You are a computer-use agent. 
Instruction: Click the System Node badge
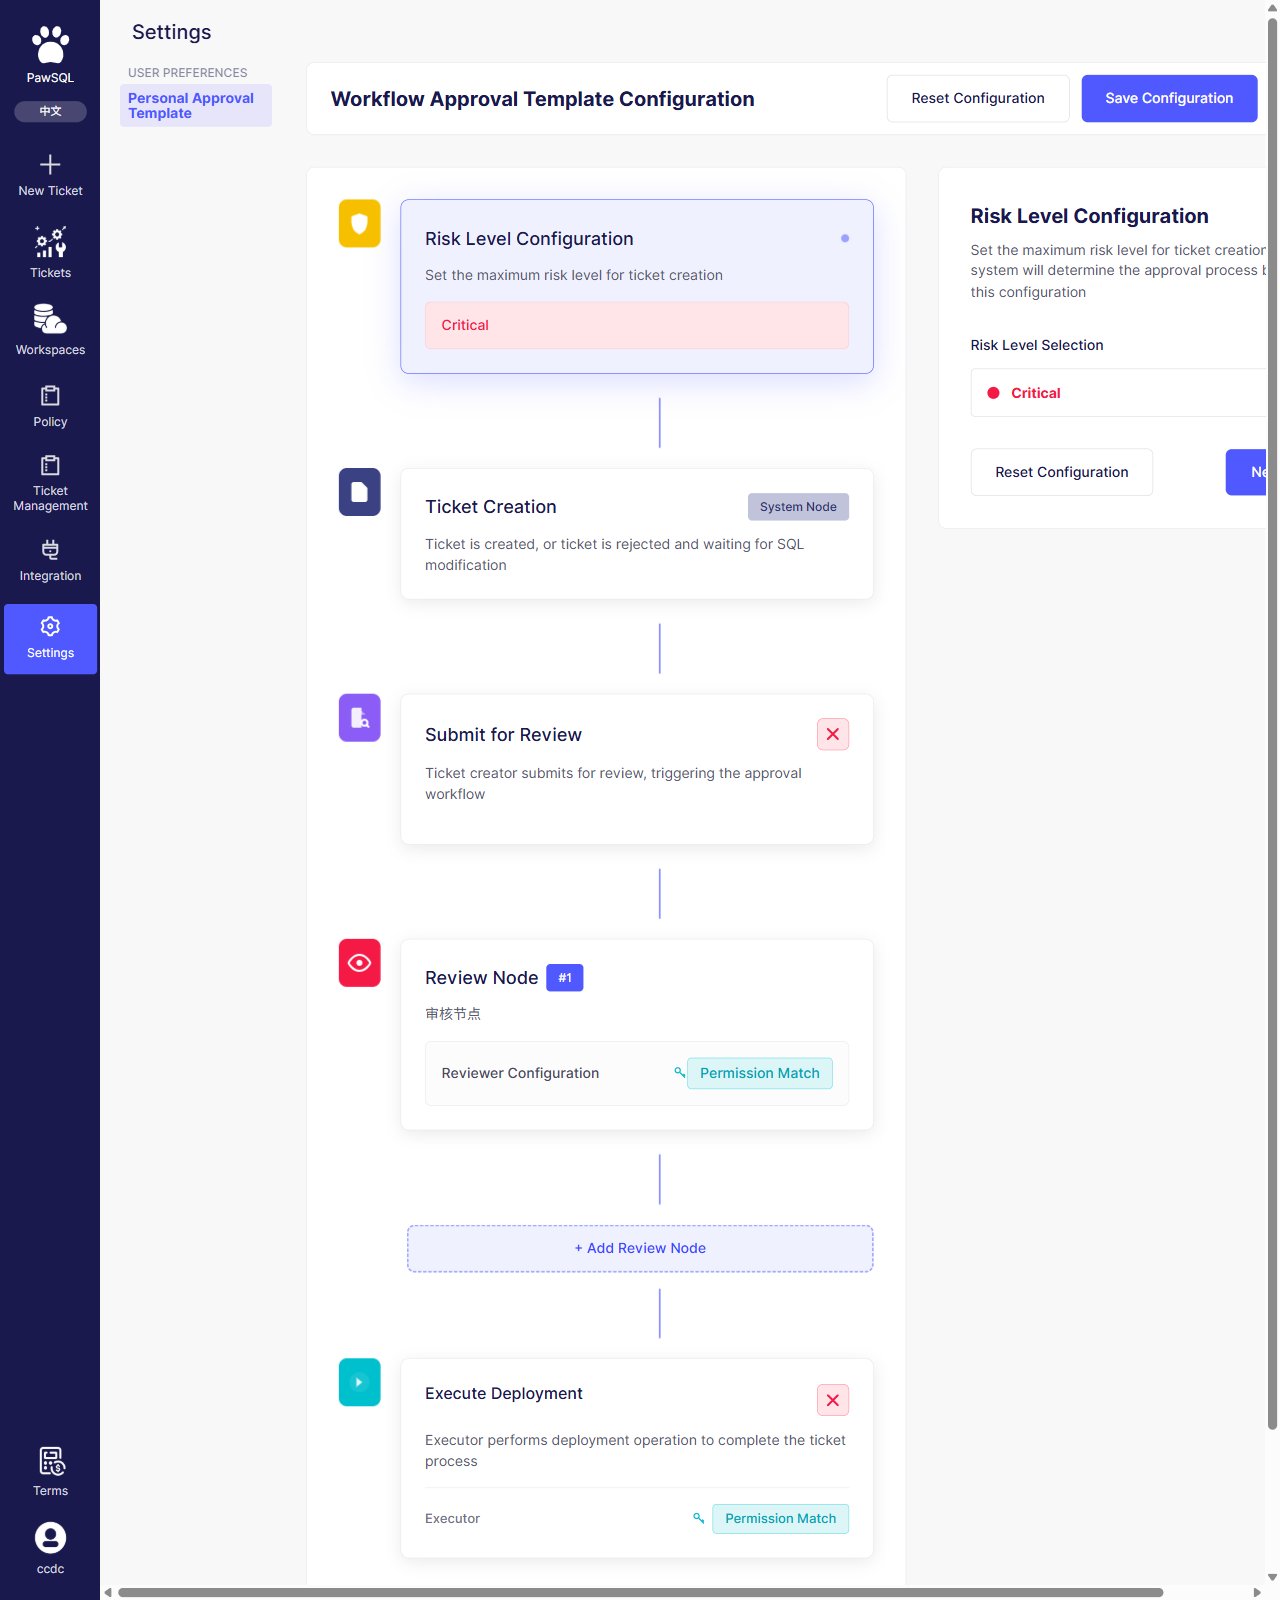pyautogui.click(x=798, y=507)
